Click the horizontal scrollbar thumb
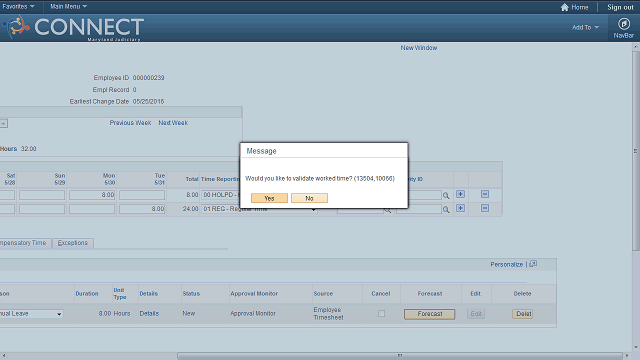640x360 pixels. [x=400, y=356]
